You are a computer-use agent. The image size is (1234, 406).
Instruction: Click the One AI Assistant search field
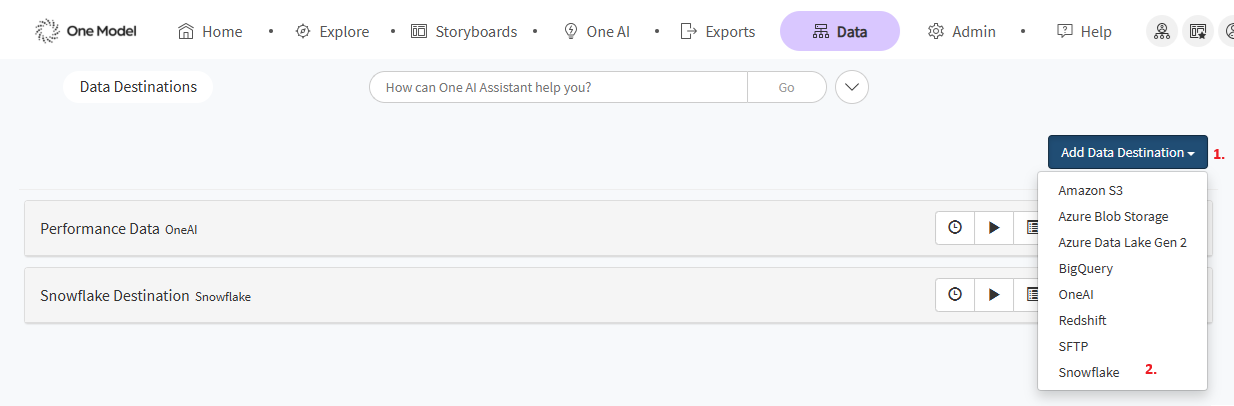point(558,87)
